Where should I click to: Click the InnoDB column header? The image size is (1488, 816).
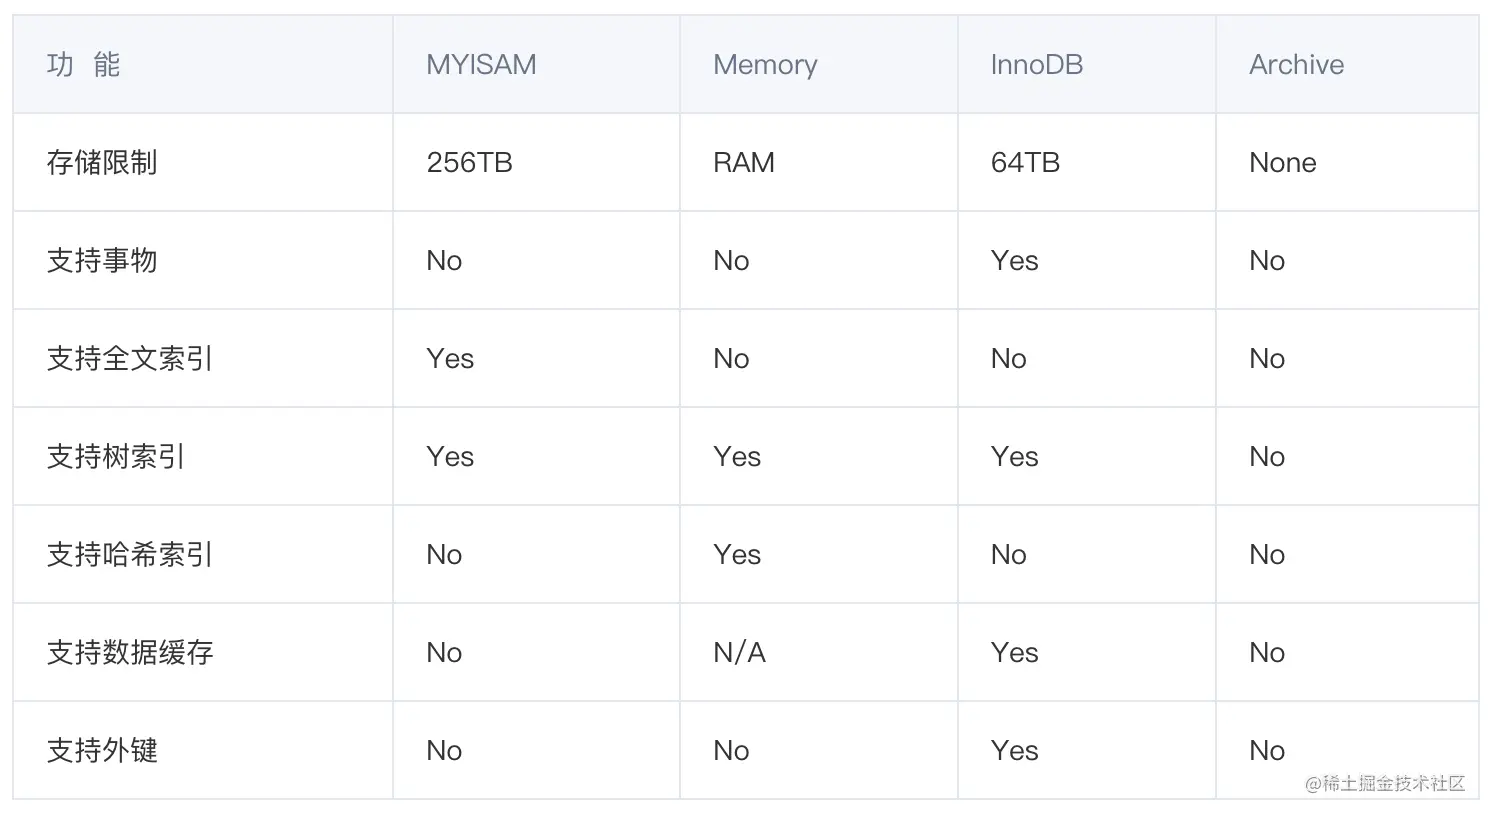1036,65
